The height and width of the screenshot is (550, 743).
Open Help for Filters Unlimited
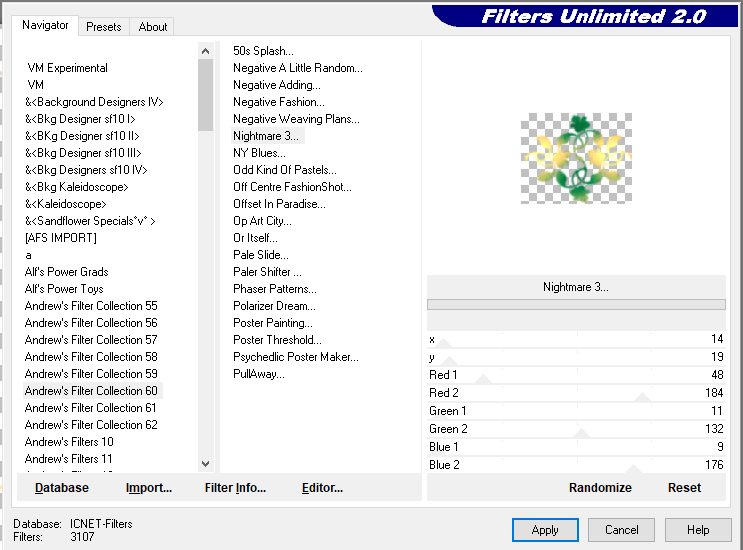click(698, 530)
